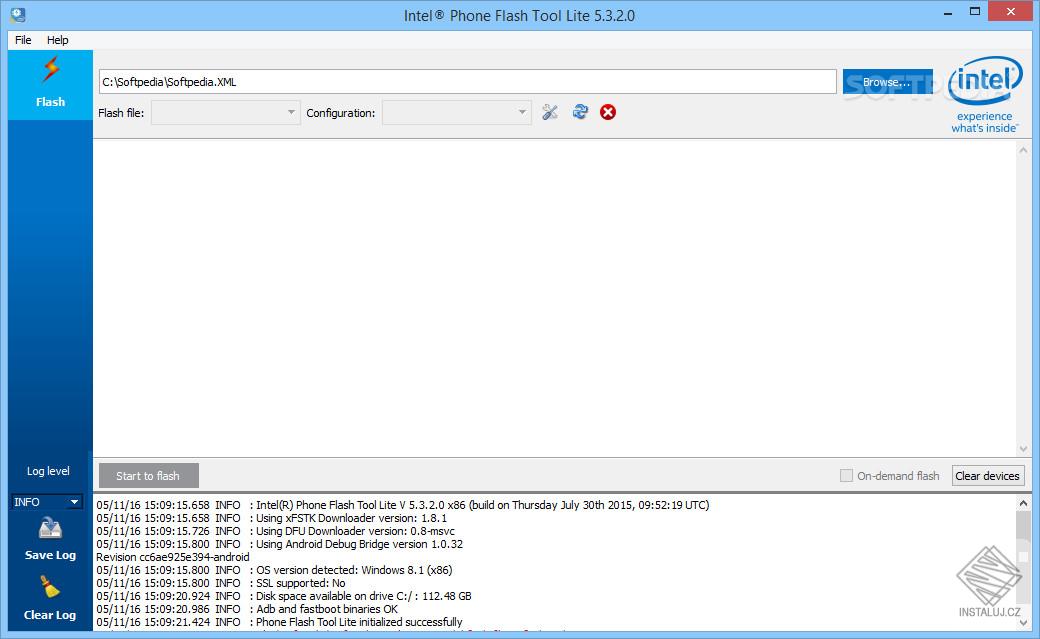Open the File menu
This screenshot has height=639, width=1040.
pyautogui.click(x=21, y=40)
